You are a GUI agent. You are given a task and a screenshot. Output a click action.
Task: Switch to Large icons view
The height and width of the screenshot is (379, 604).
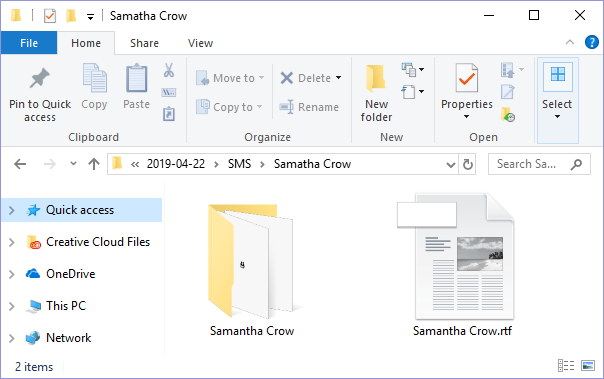click(x=588, y=366)
